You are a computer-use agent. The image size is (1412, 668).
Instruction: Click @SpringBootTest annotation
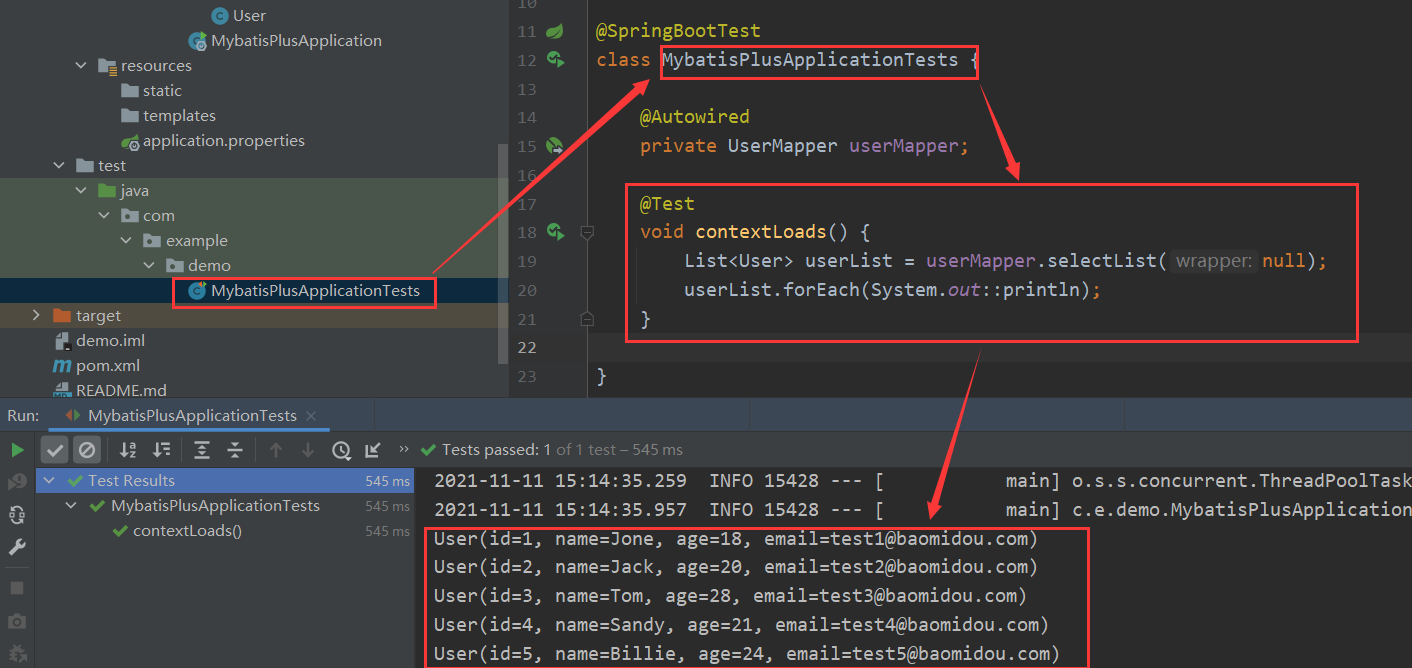tap(678, 32)
